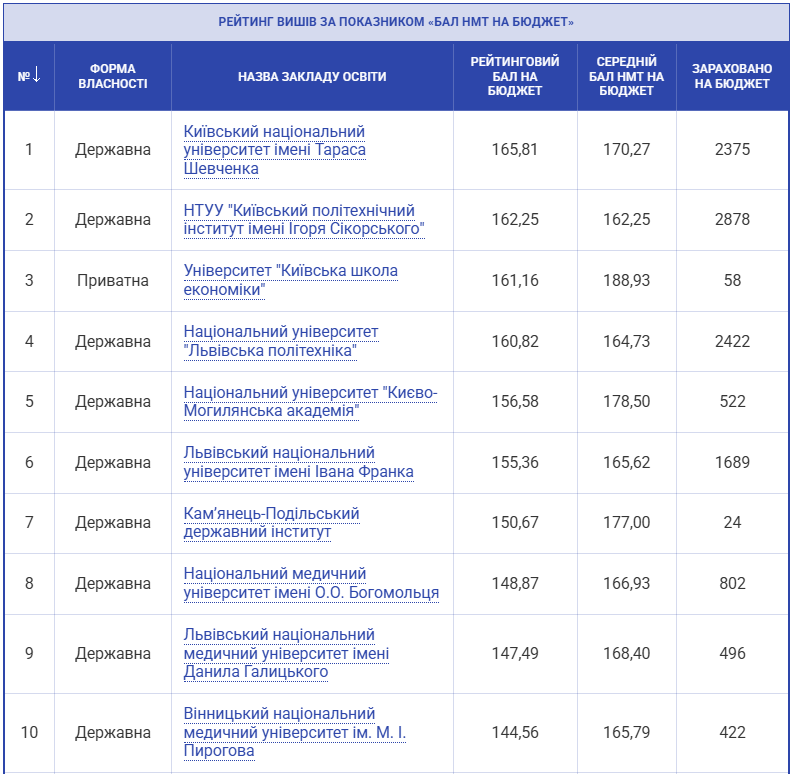Select the 188,93 average score cell
Image resolution: width=790 pixels, height=774 pixels.
[x=626, y=280]
